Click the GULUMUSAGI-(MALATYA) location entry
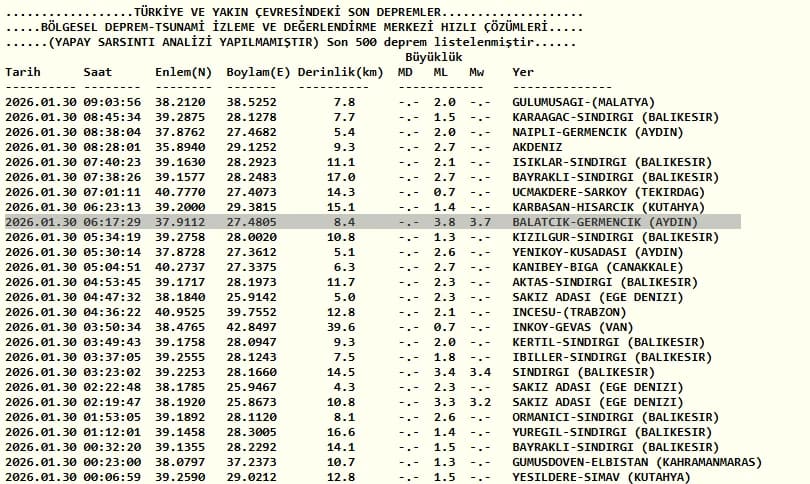 (x=583, y=102)
